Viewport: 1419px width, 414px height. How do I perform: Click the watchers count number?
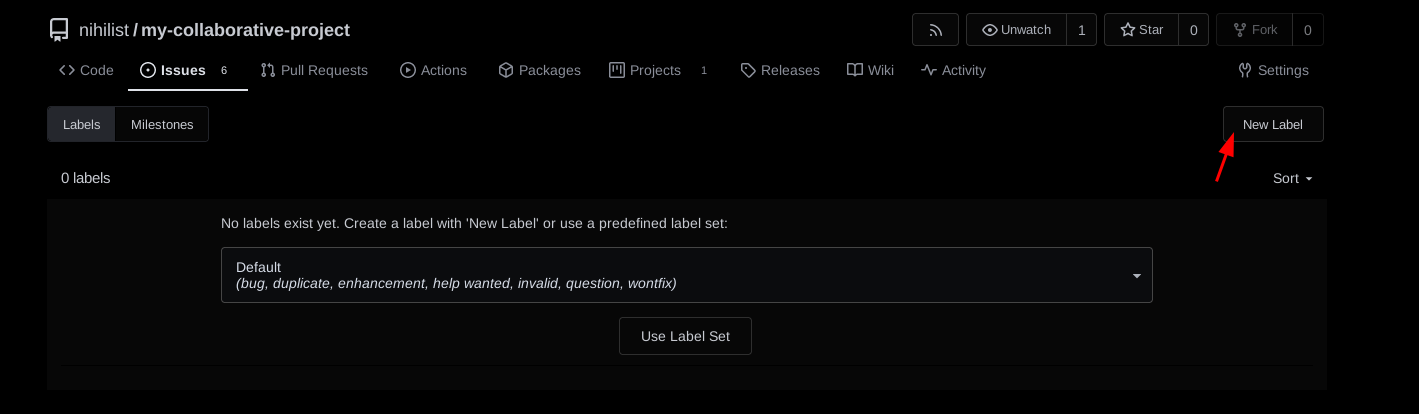[x=1081, y=30]
